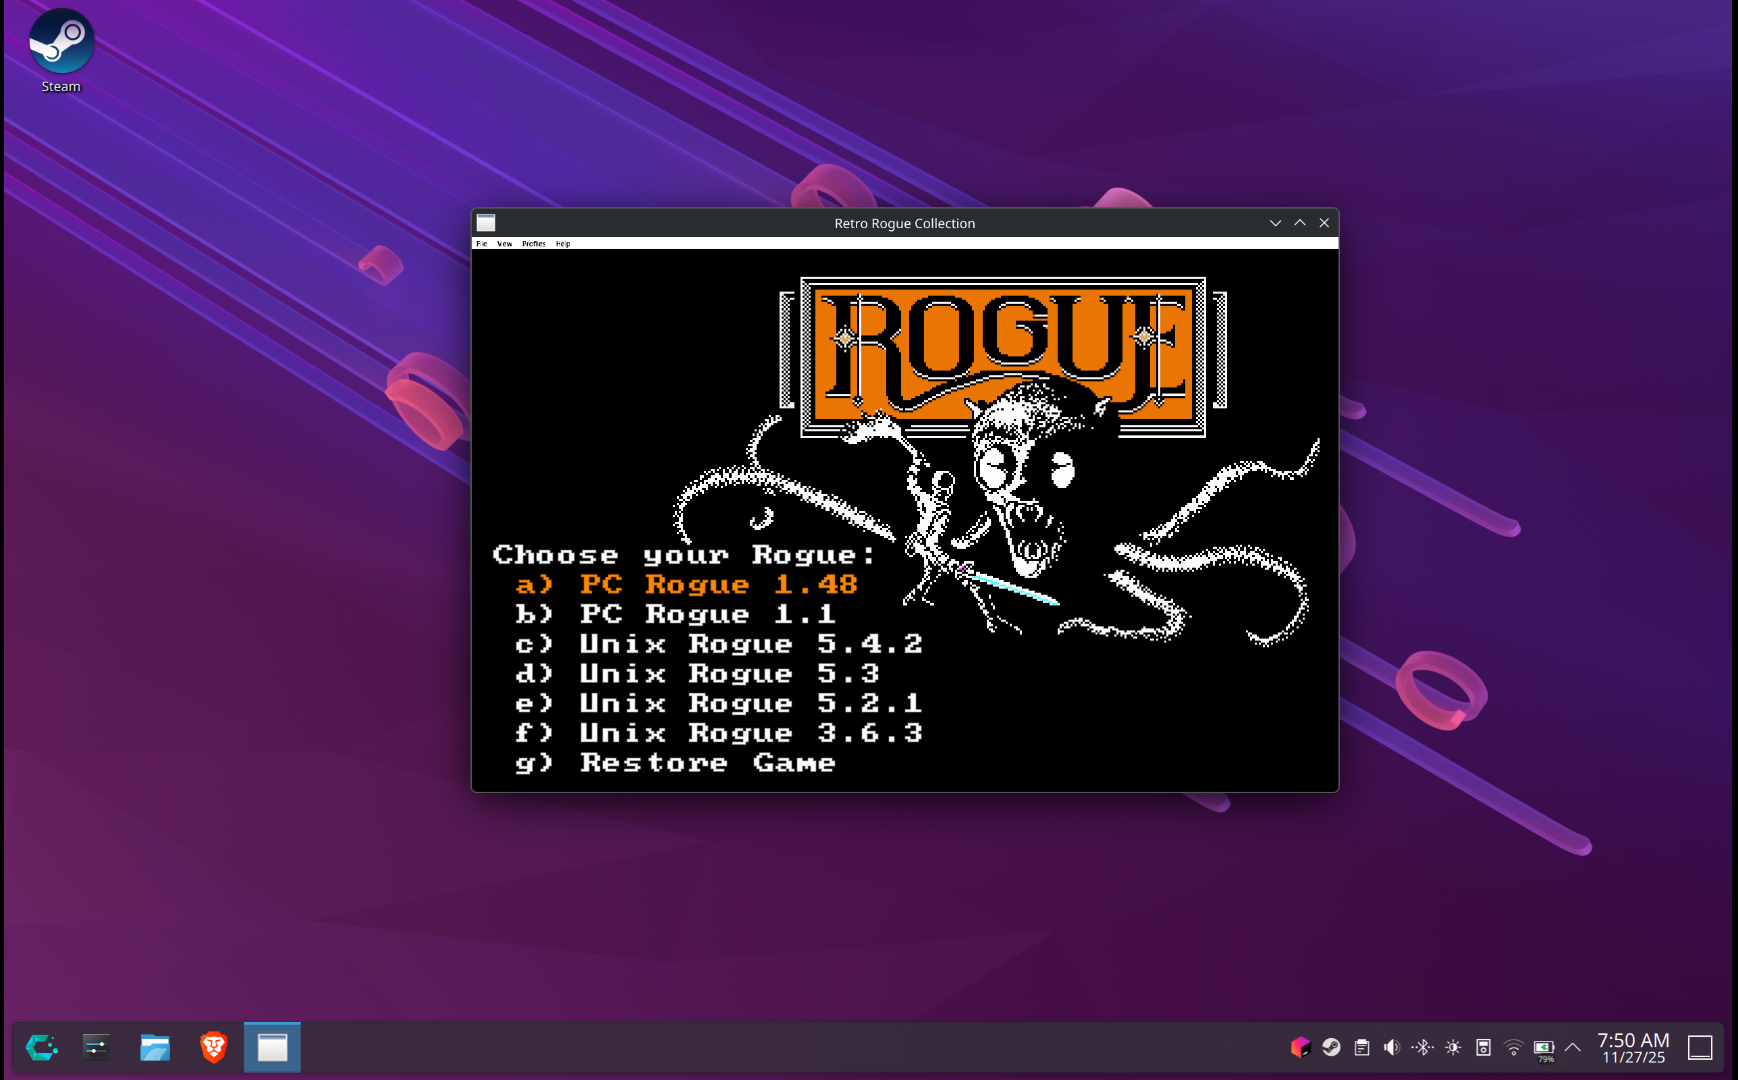Pick Unix Rogue 3.6.3

(x=719, y=733)
